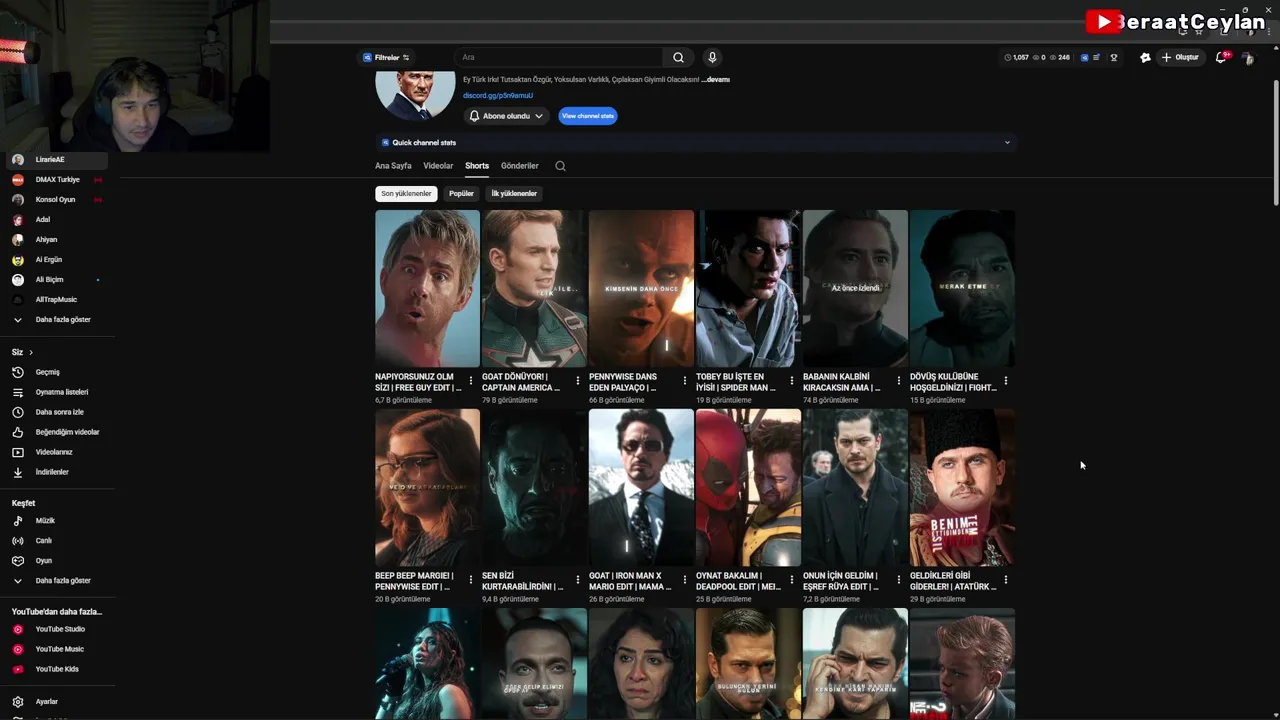Open options menu for TOBEY BU İŞTE EN İYİSİ short

point(791,381)
